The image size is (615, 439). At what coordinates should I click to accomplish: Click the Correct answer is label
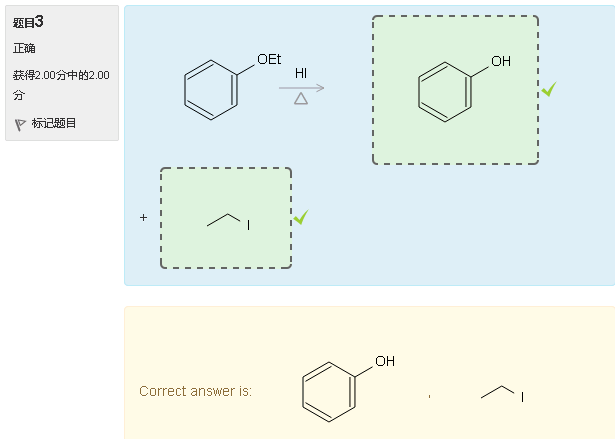click(195, 391)
